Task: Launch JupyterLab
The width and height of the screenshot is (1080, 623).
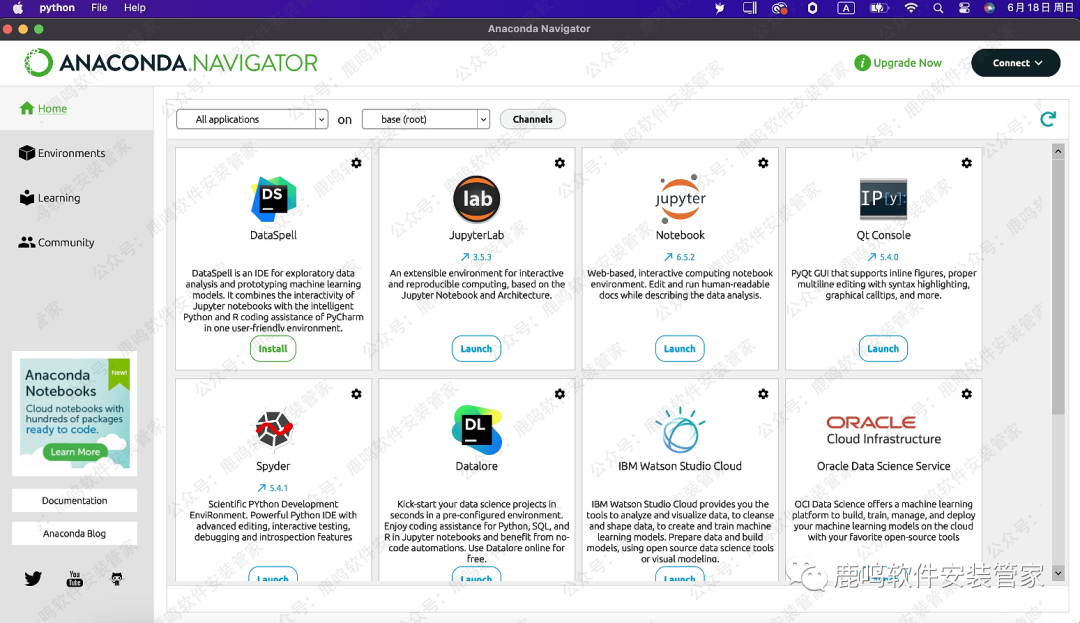Action: point(476,349)
